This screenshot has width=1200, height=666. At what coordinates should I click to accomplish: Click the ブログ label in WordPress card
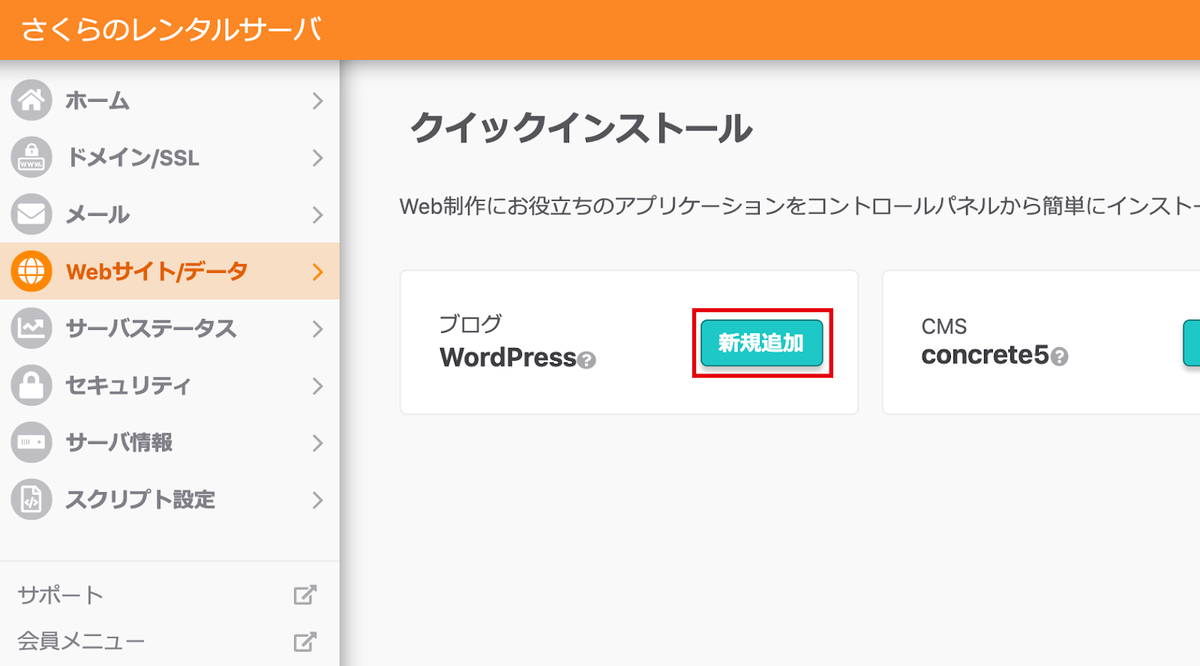click(470, 324)
